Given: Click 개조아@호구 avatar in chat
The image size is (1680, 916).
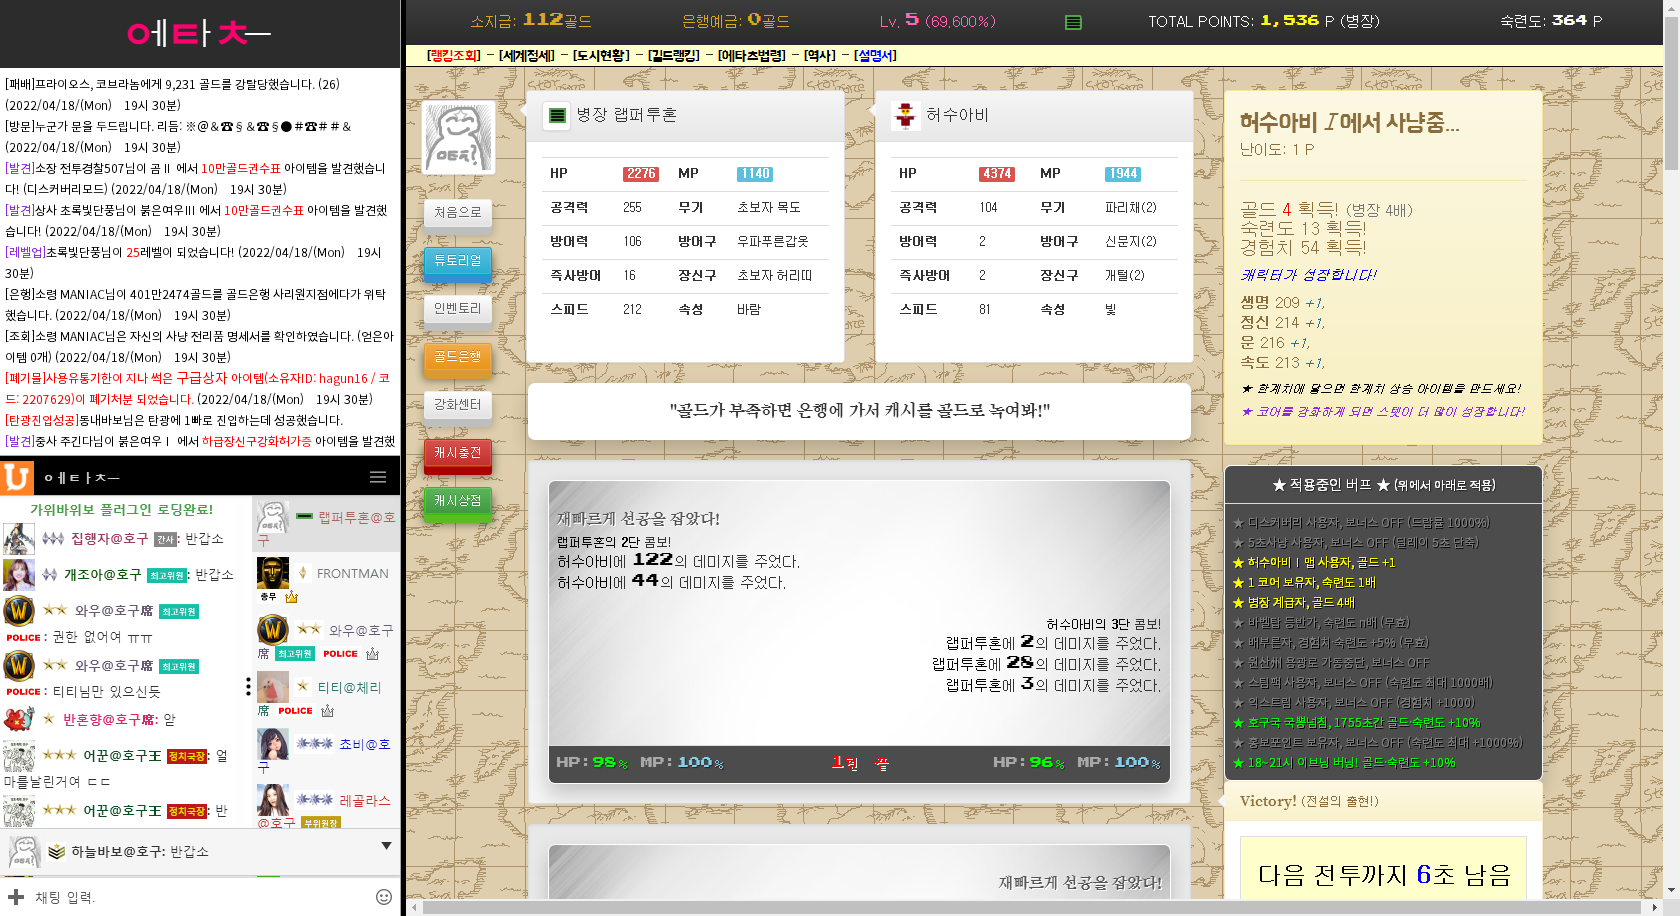Looking at the screenshot, I should [19, 575].
